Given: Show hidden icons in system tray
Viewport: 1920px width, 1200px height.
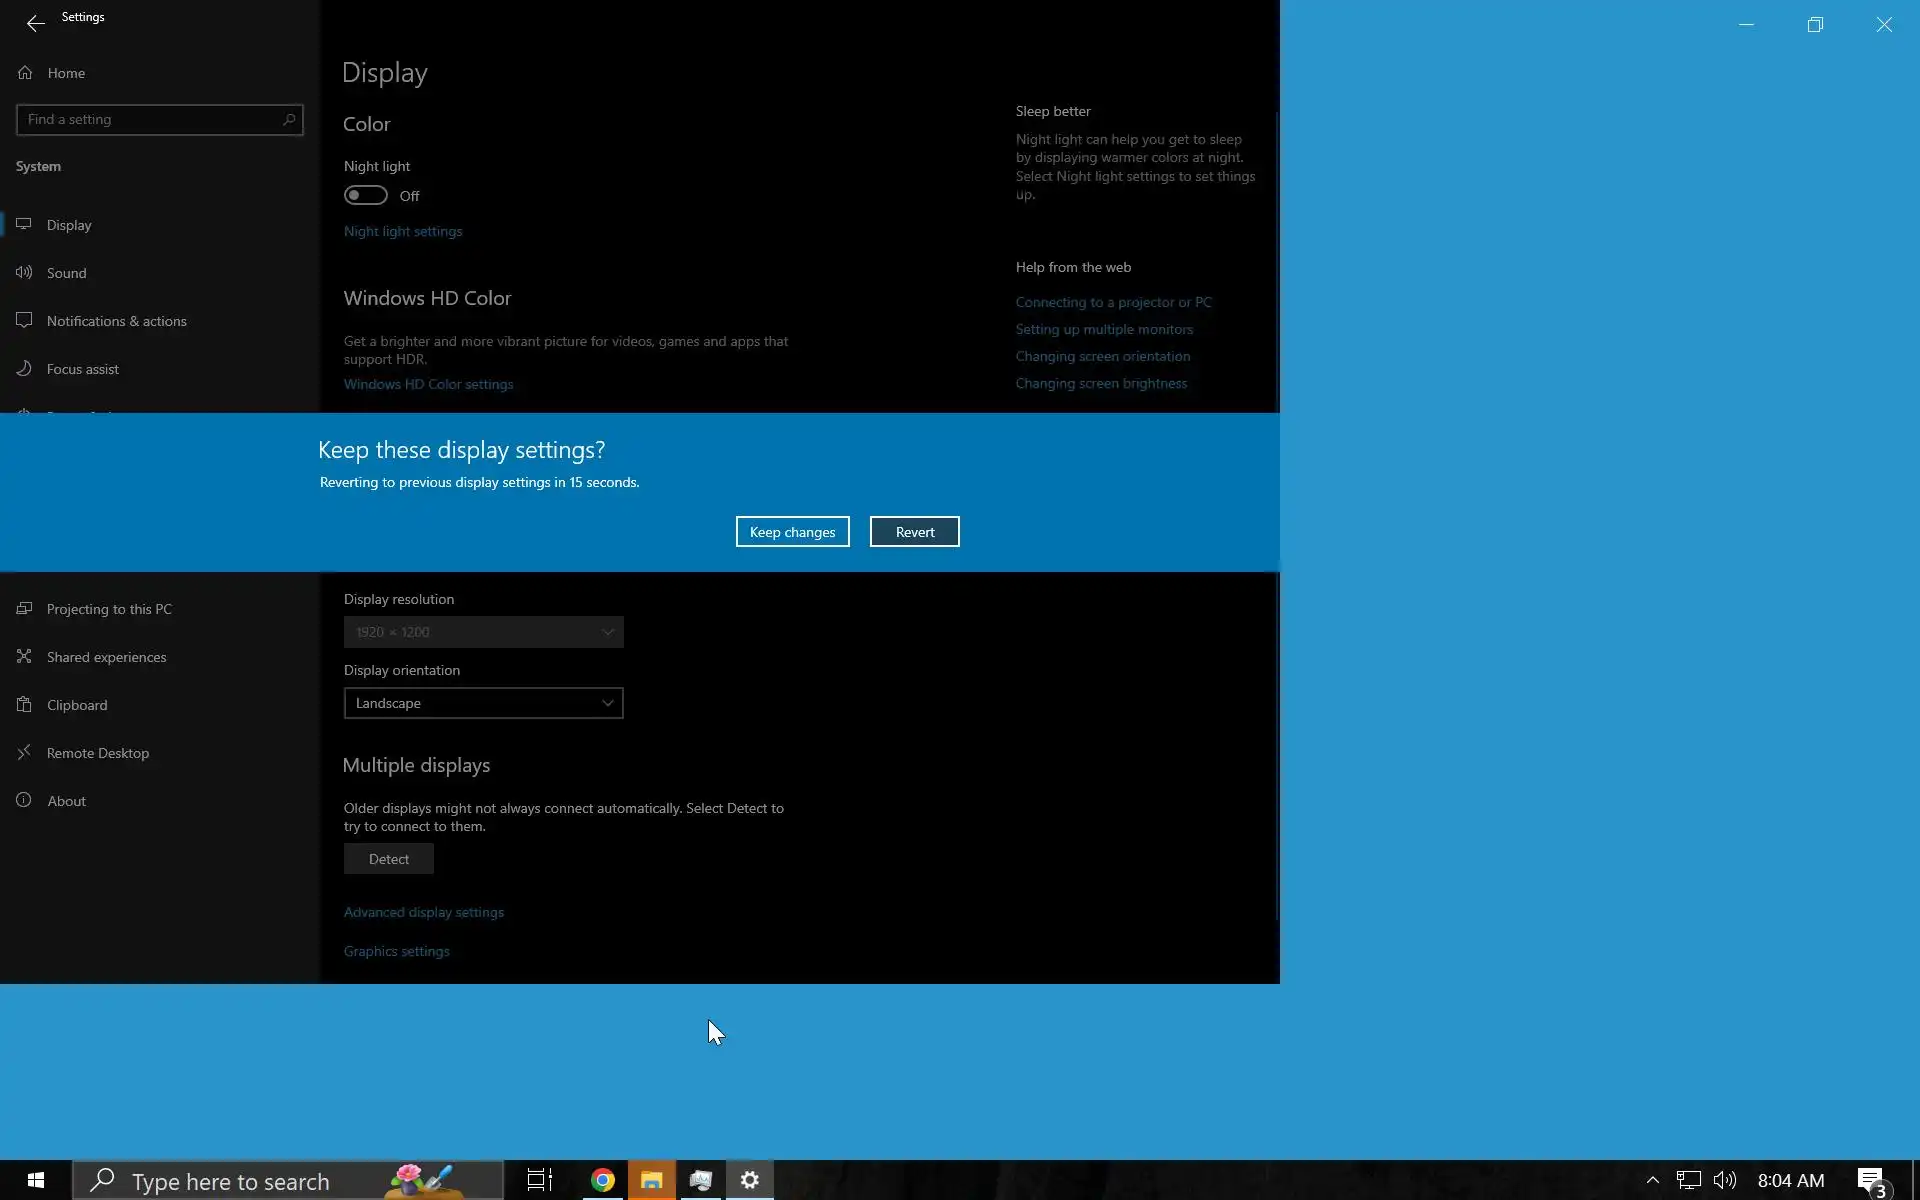Looking at the screenshot, I should (1652, 1180).
